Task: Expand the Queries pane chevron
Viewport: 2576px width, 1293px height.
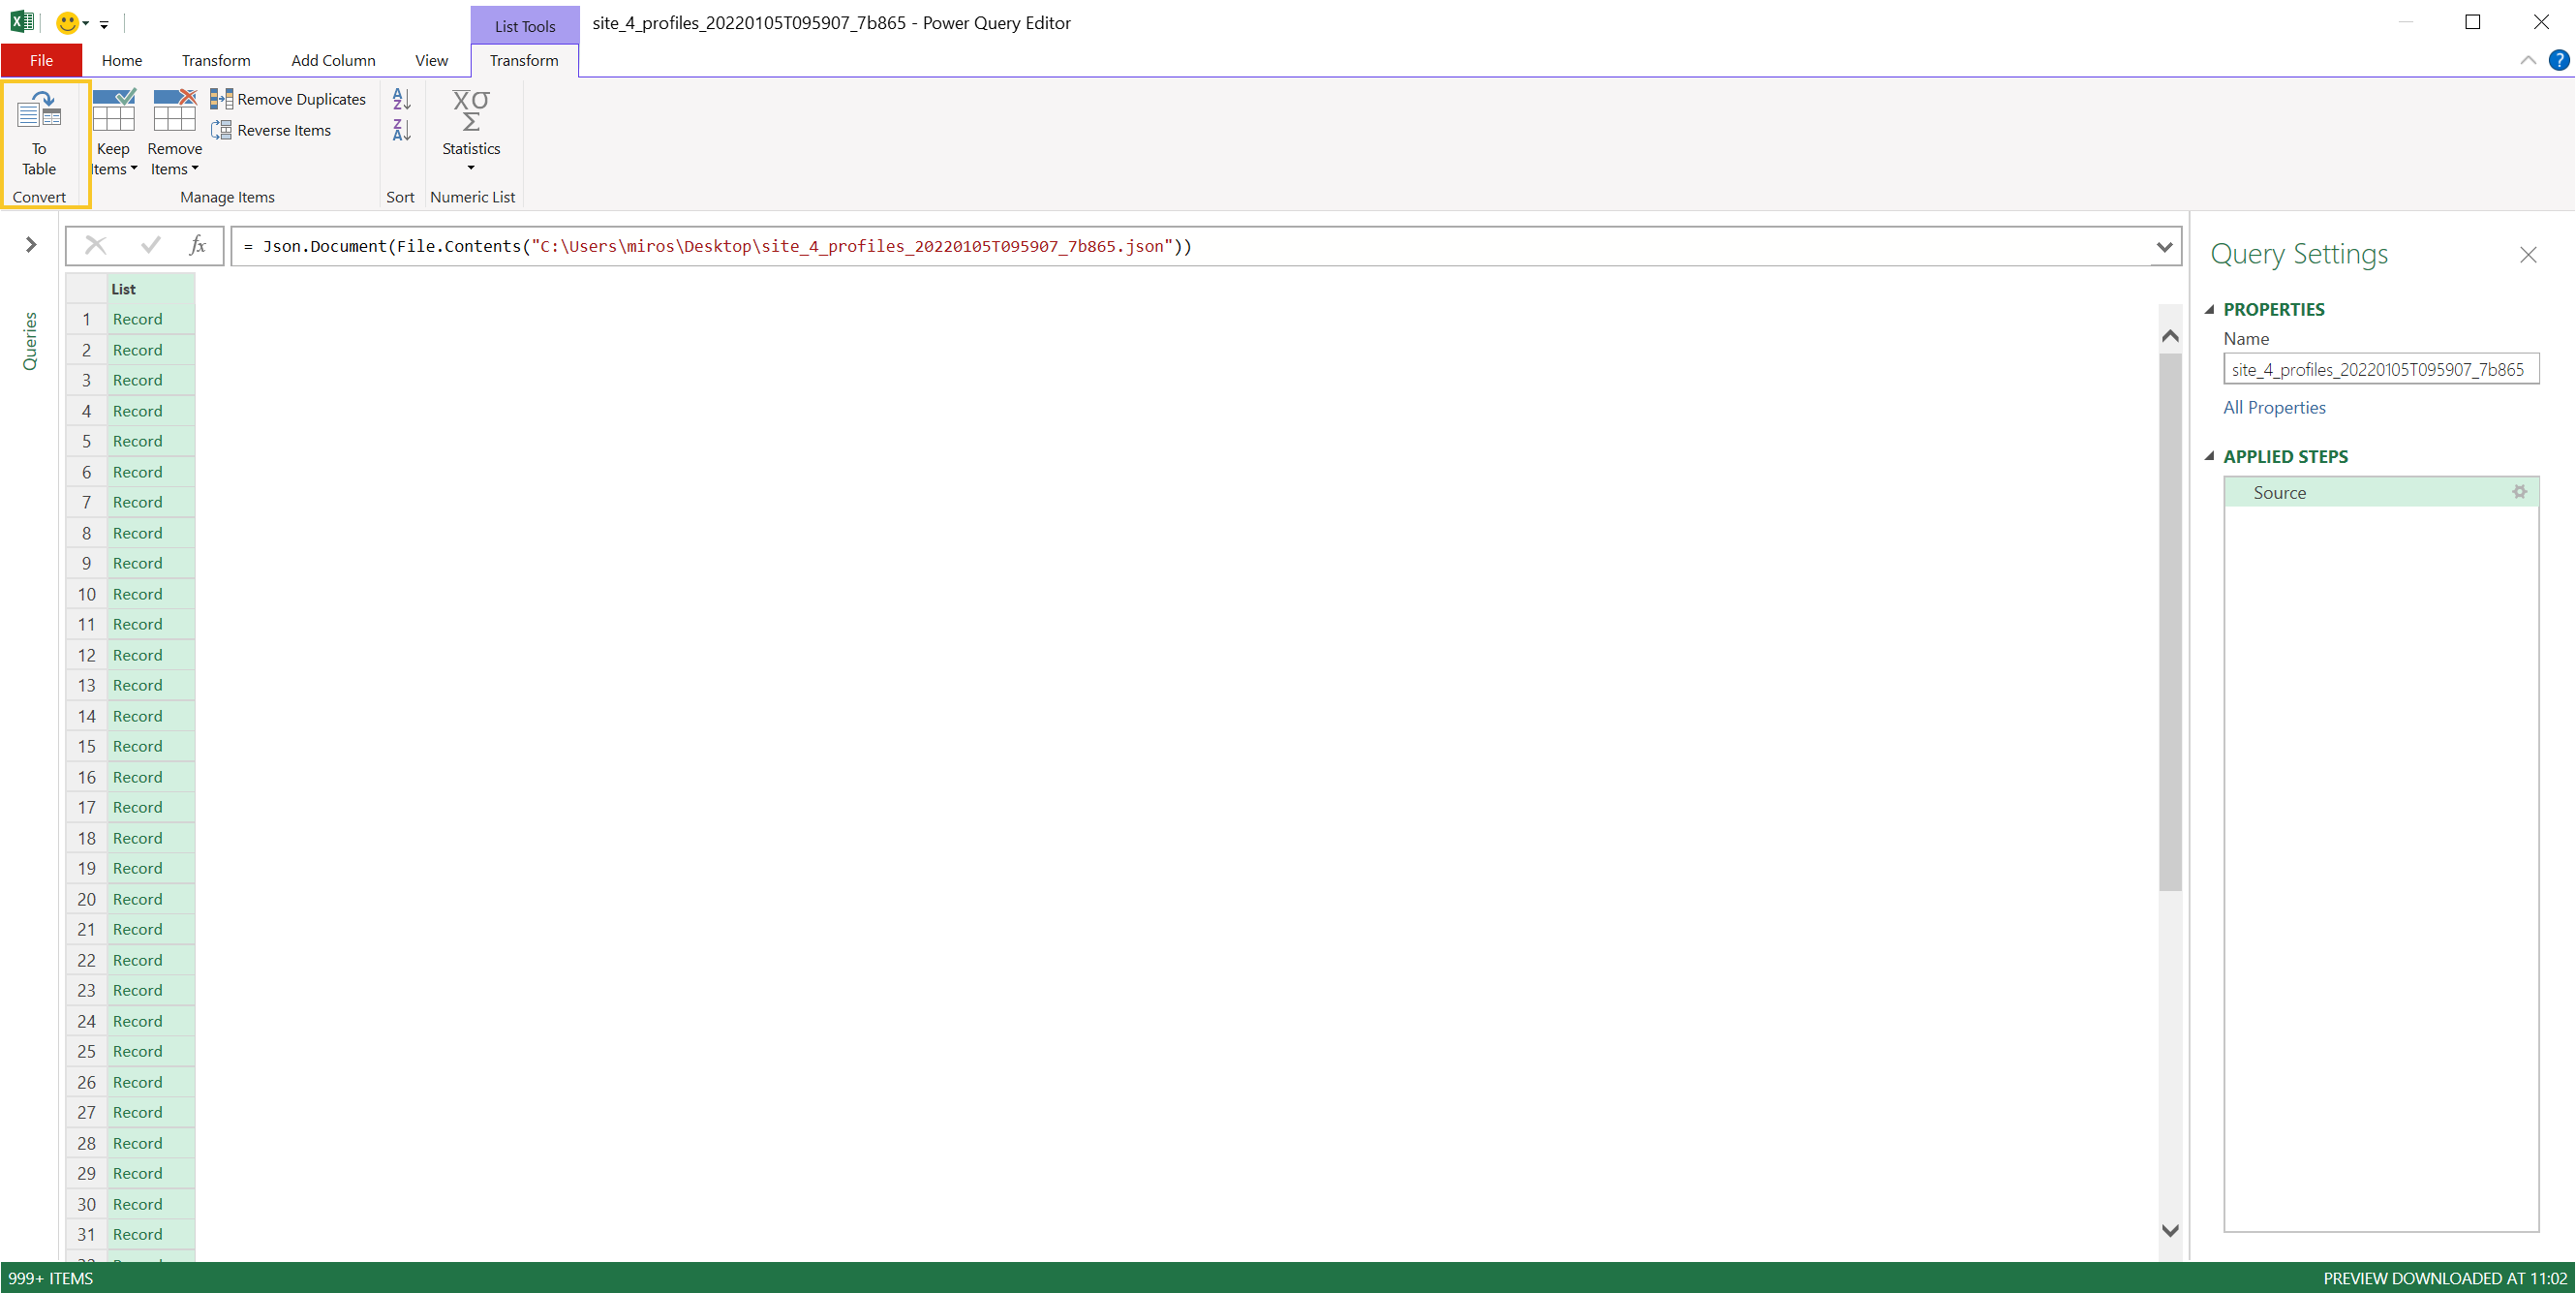Action: [x=31, y=244]
